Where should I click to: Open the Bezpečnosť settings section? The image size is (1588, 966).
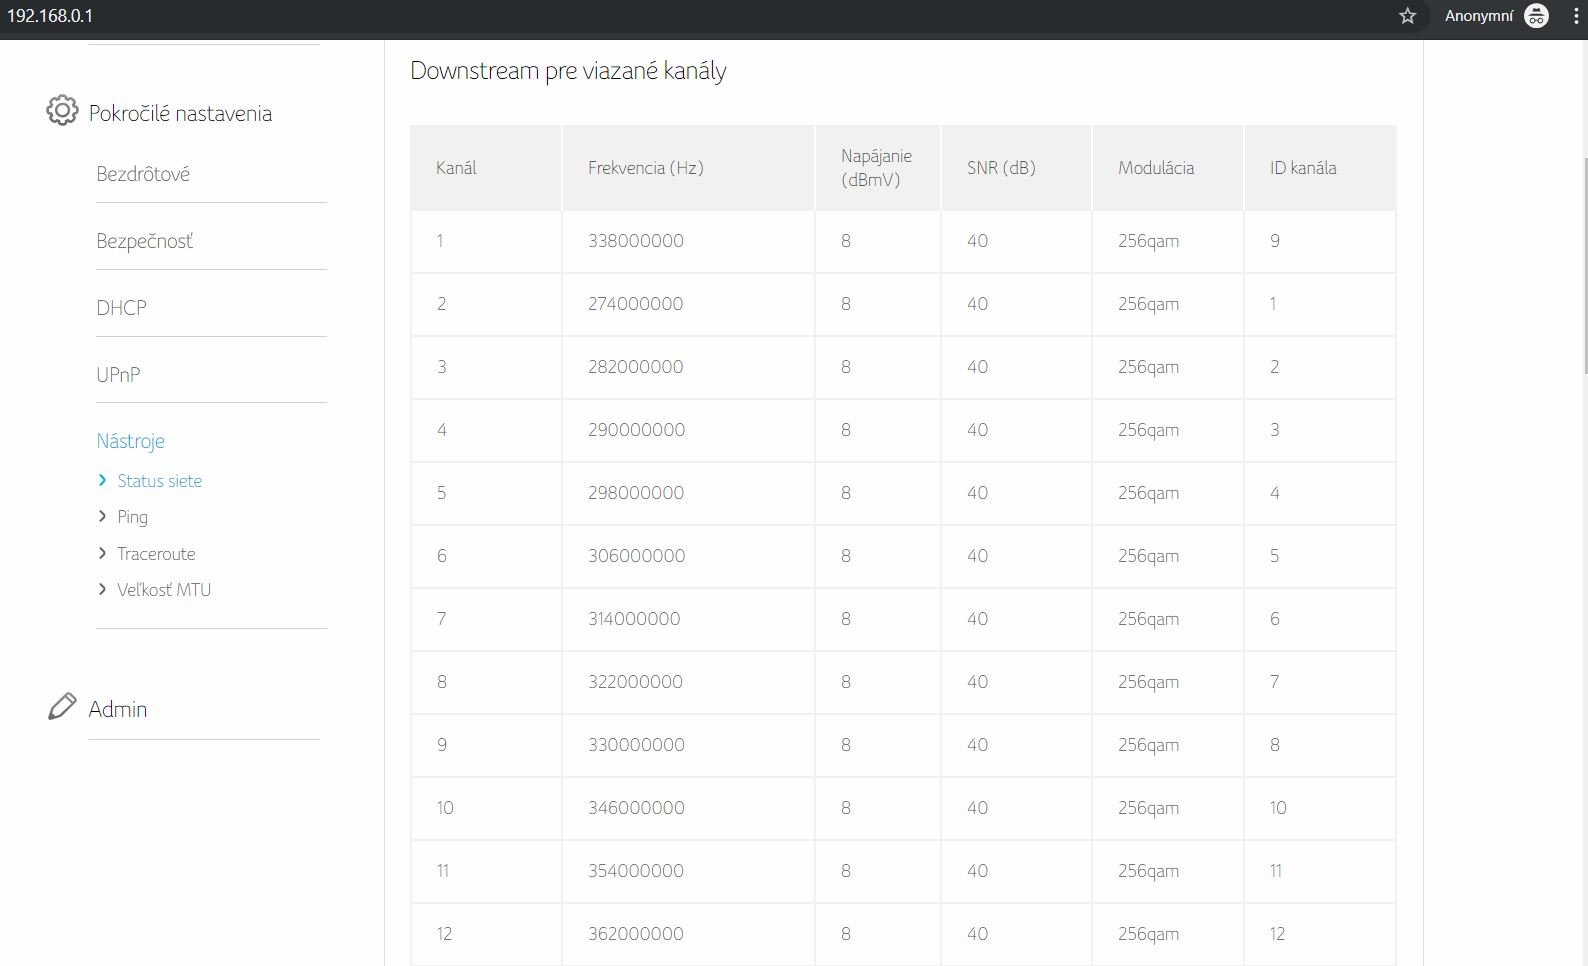[x=145, y=241]
